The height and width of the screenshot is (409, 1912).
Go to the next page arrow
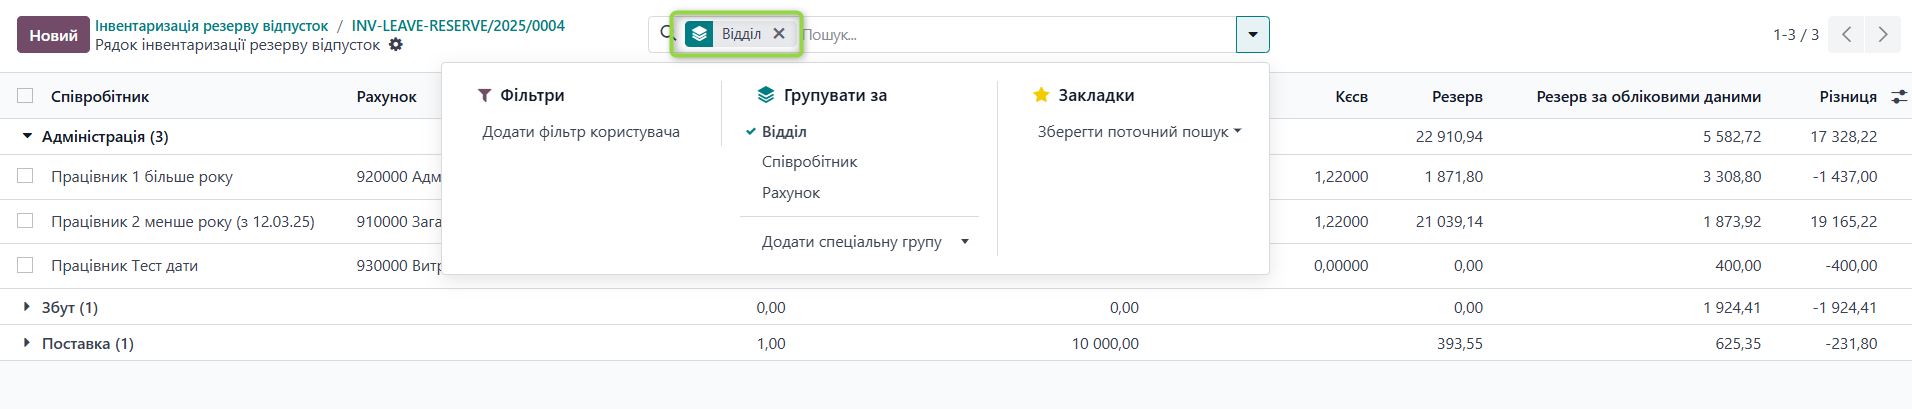click(x=1882, y=34)
